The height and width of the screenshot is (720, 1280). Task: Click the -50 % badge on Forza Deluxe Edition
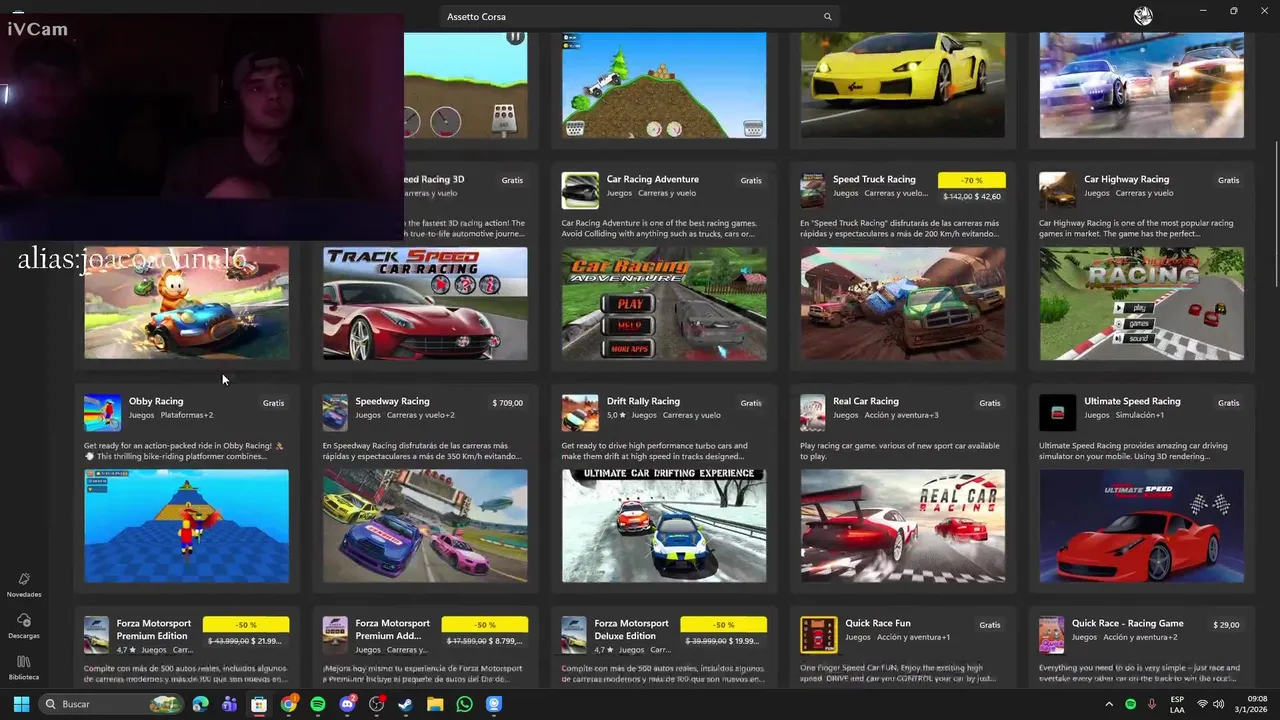pos(724,625)
